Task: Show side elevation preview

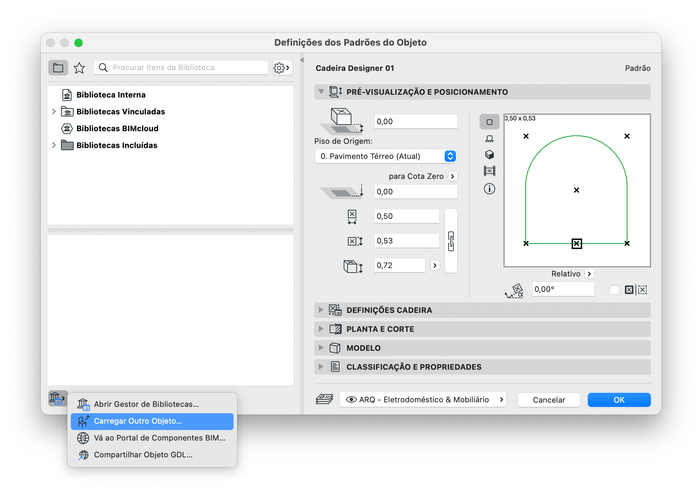Action: pyautogui.click(x=489, y=139)
